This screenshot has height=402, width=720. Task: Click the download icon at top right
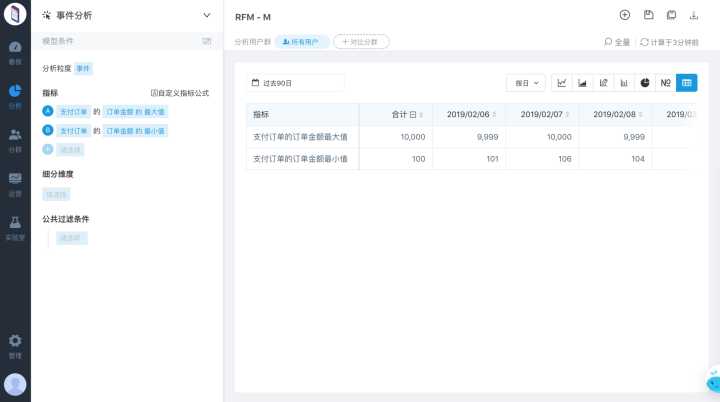pyautogui.click(x=694, y=15)
